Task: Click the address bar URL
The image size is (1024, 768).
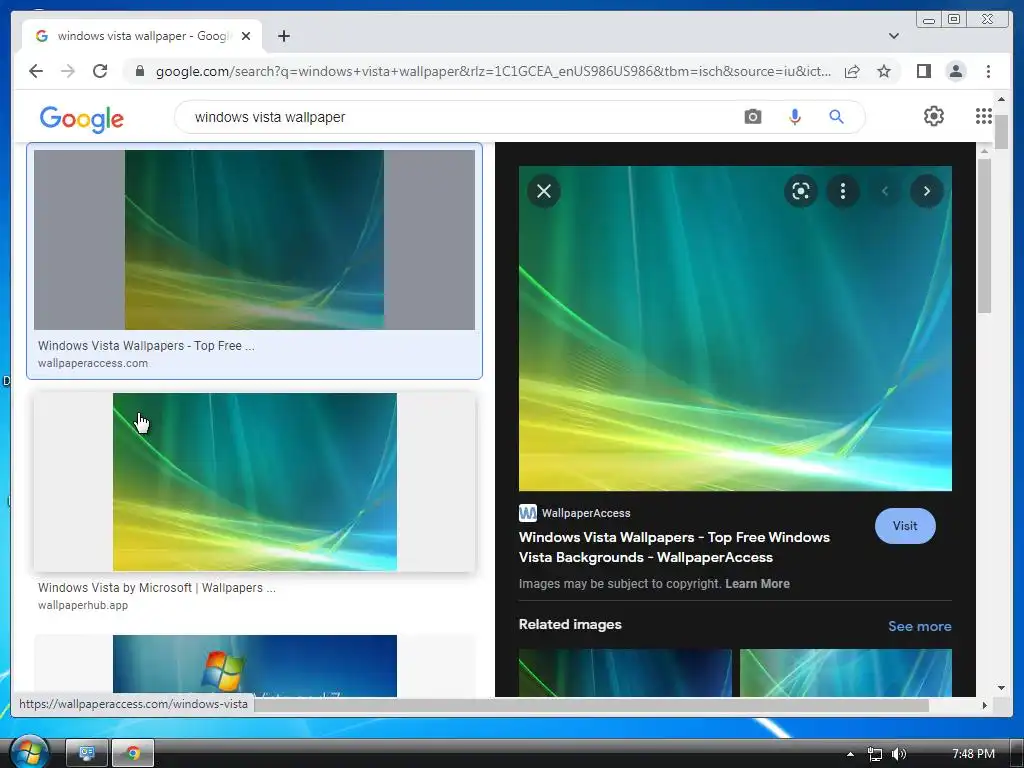Action: tap(493, 71)
